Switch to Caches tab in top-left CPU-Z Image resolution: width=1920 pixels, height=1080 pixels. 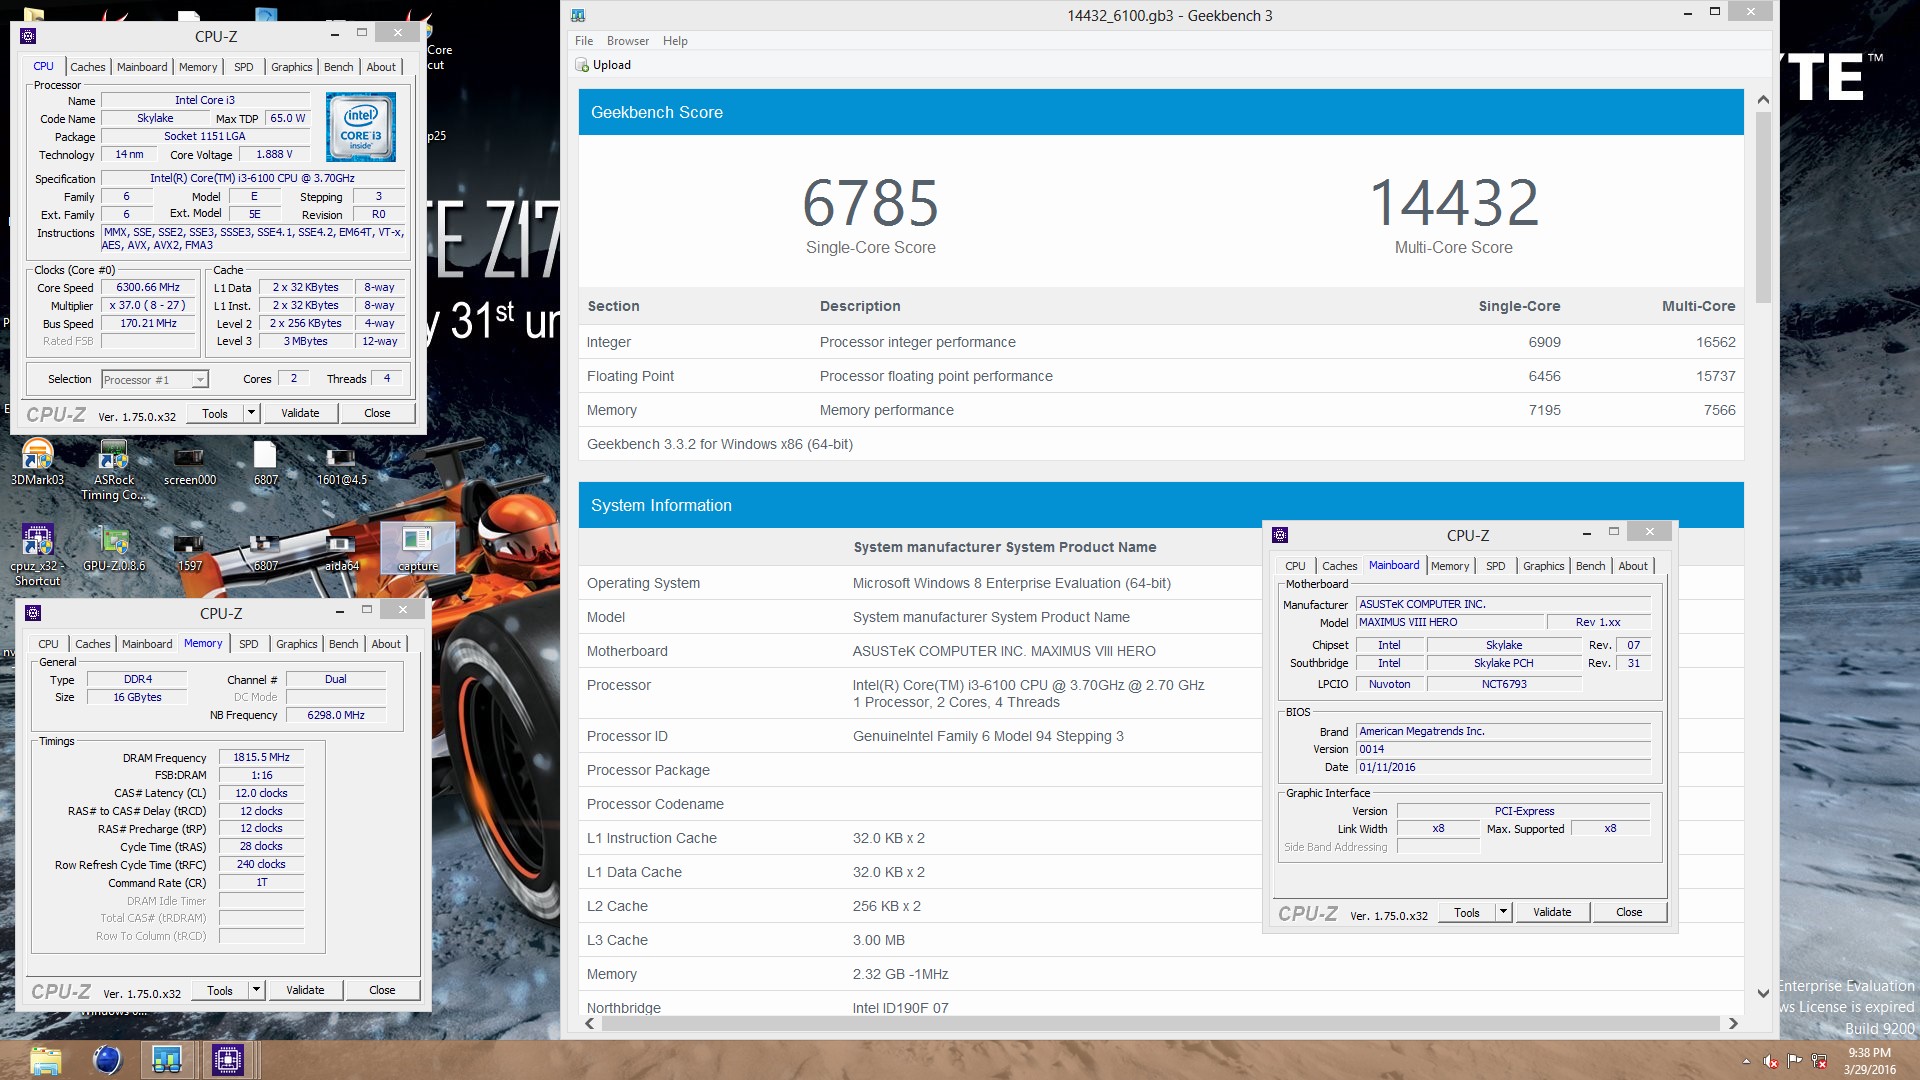click(x=88, y=67)
